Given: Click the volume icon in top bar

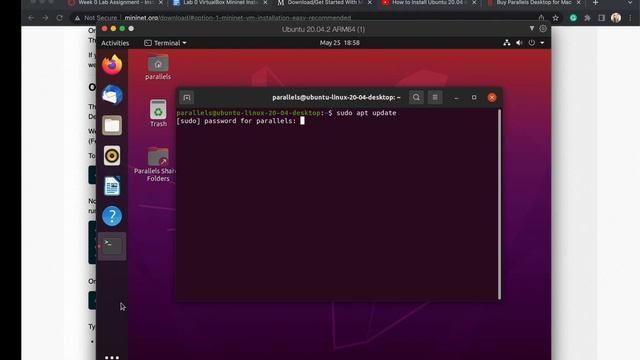Looking at the screenshot, I should pos(519,42).
